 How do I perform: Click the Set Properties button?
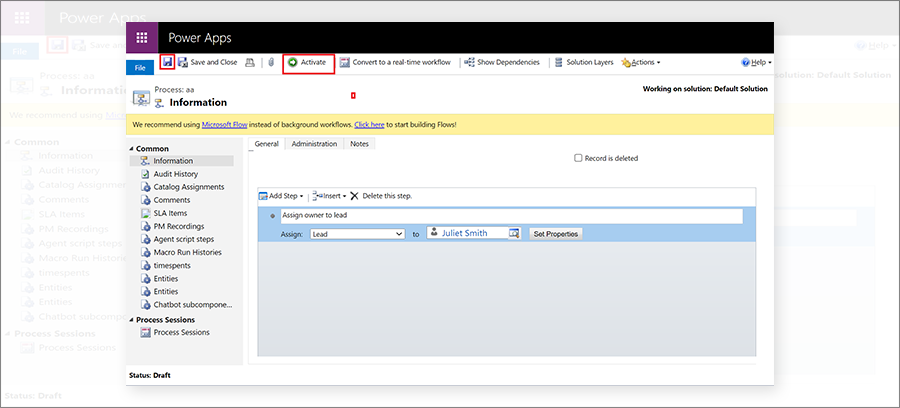(x=555, y=233)
